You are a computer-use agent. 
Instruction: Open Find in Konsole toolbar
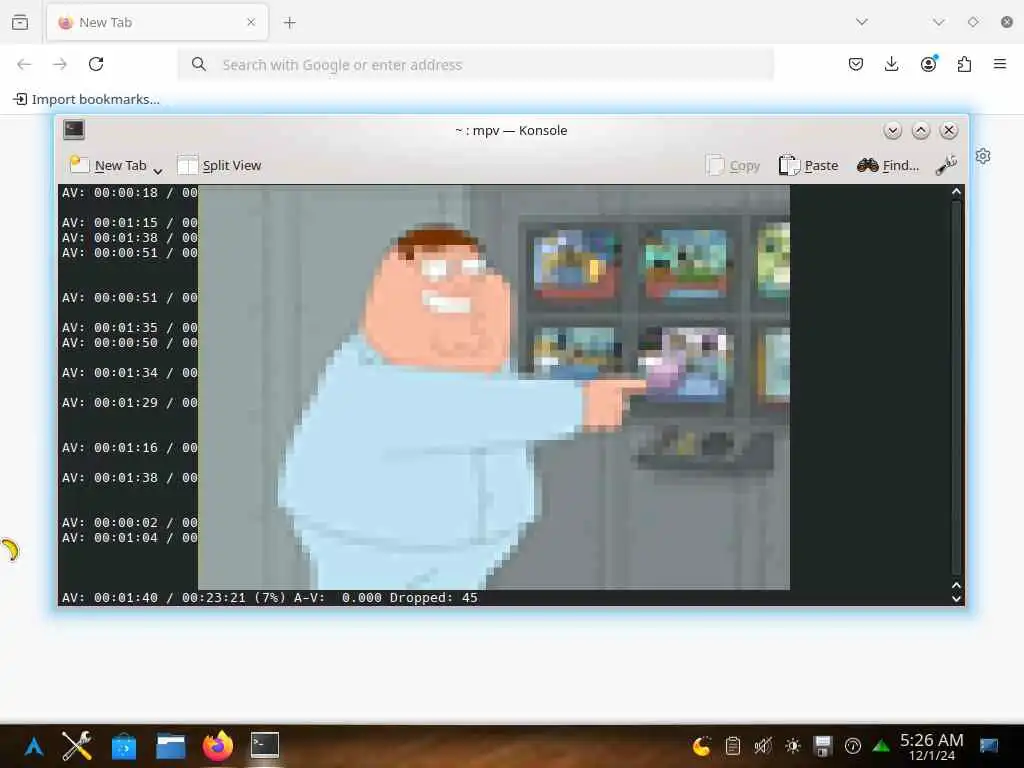click(x=888, y=165)
